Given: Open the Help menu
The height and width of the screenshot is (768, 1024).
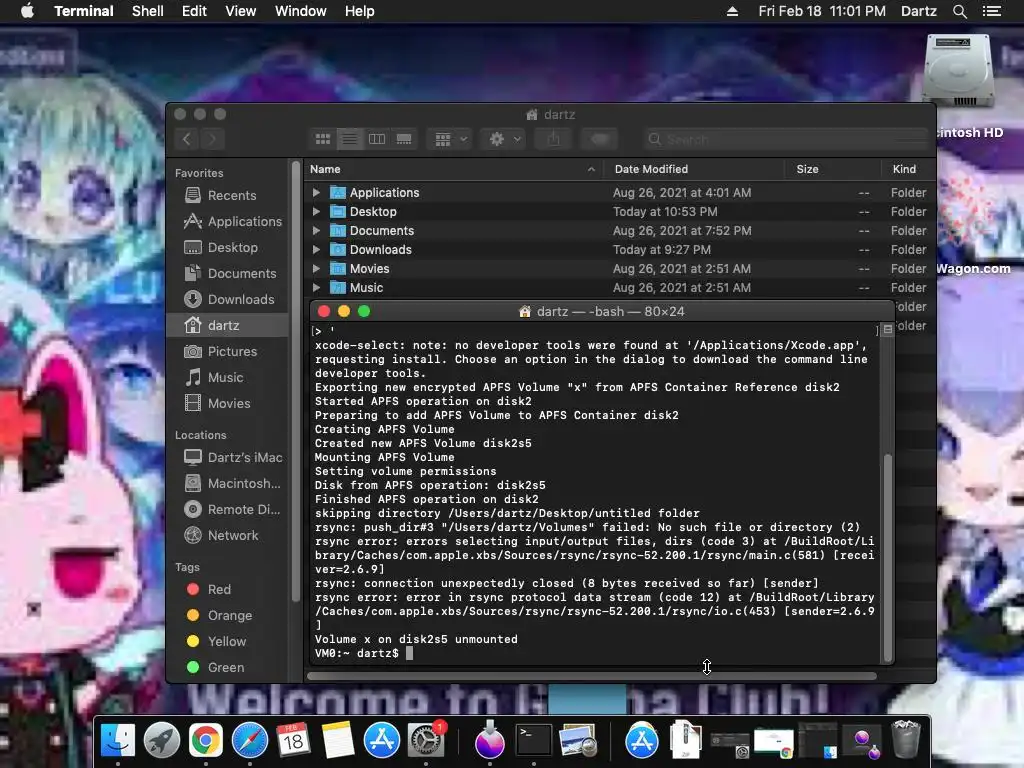Looking at the screenshot, I should (359, 11).
